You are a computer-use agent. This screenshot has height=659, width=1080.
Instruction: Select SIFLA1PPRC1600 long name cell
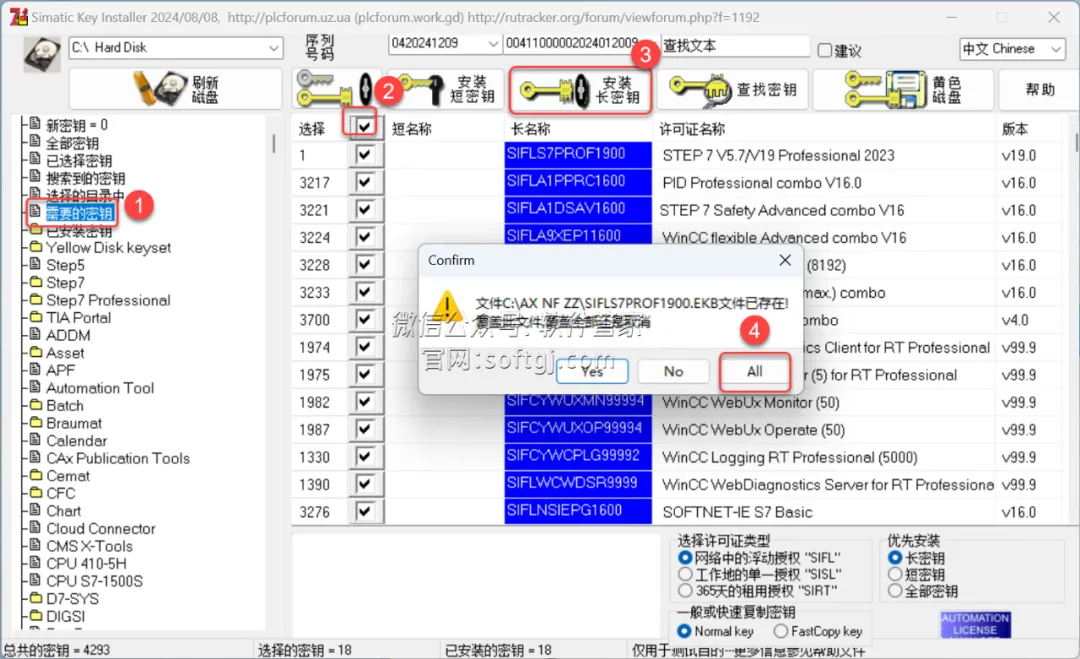(578, 182)
